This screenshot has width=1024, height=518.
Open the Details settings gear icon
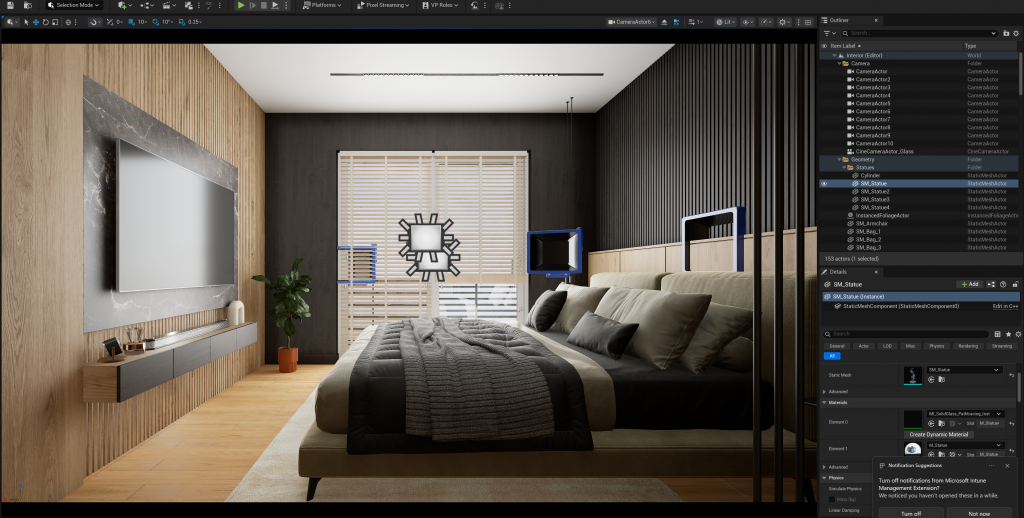[1018, 334]
